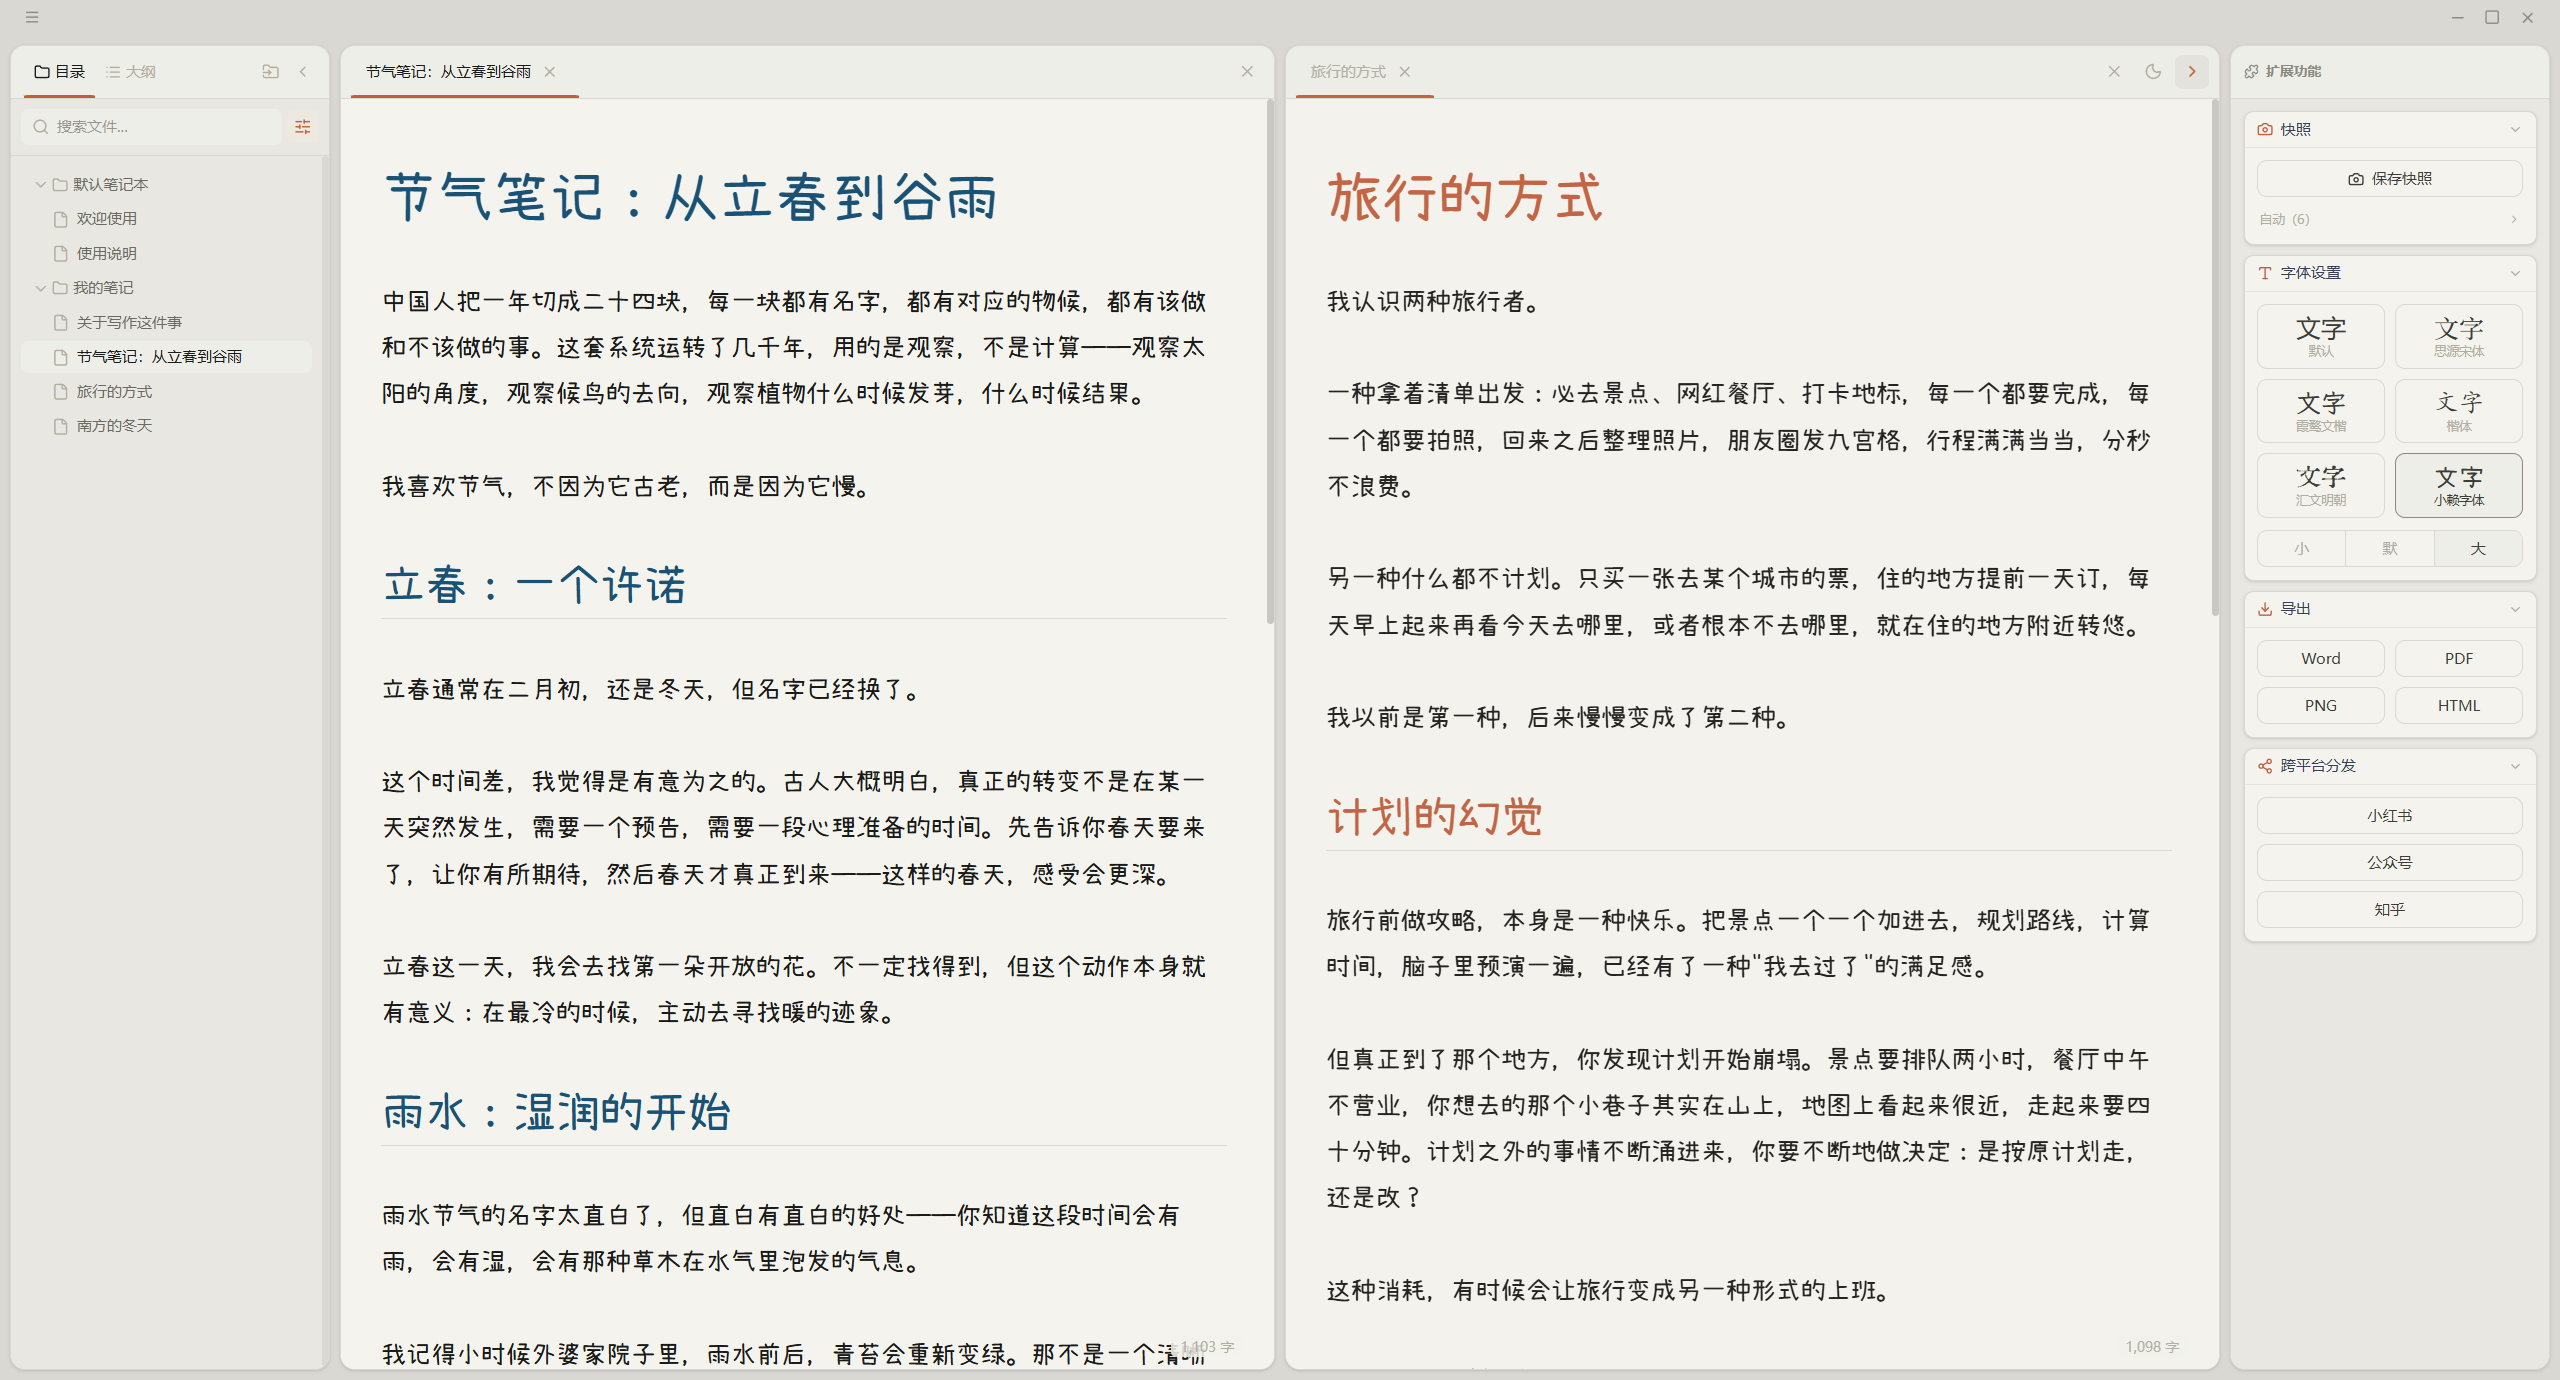Close the 旅行的方式 editor pane
The width and height of the screenshot is (2560, 1380).
(2113, 71)
